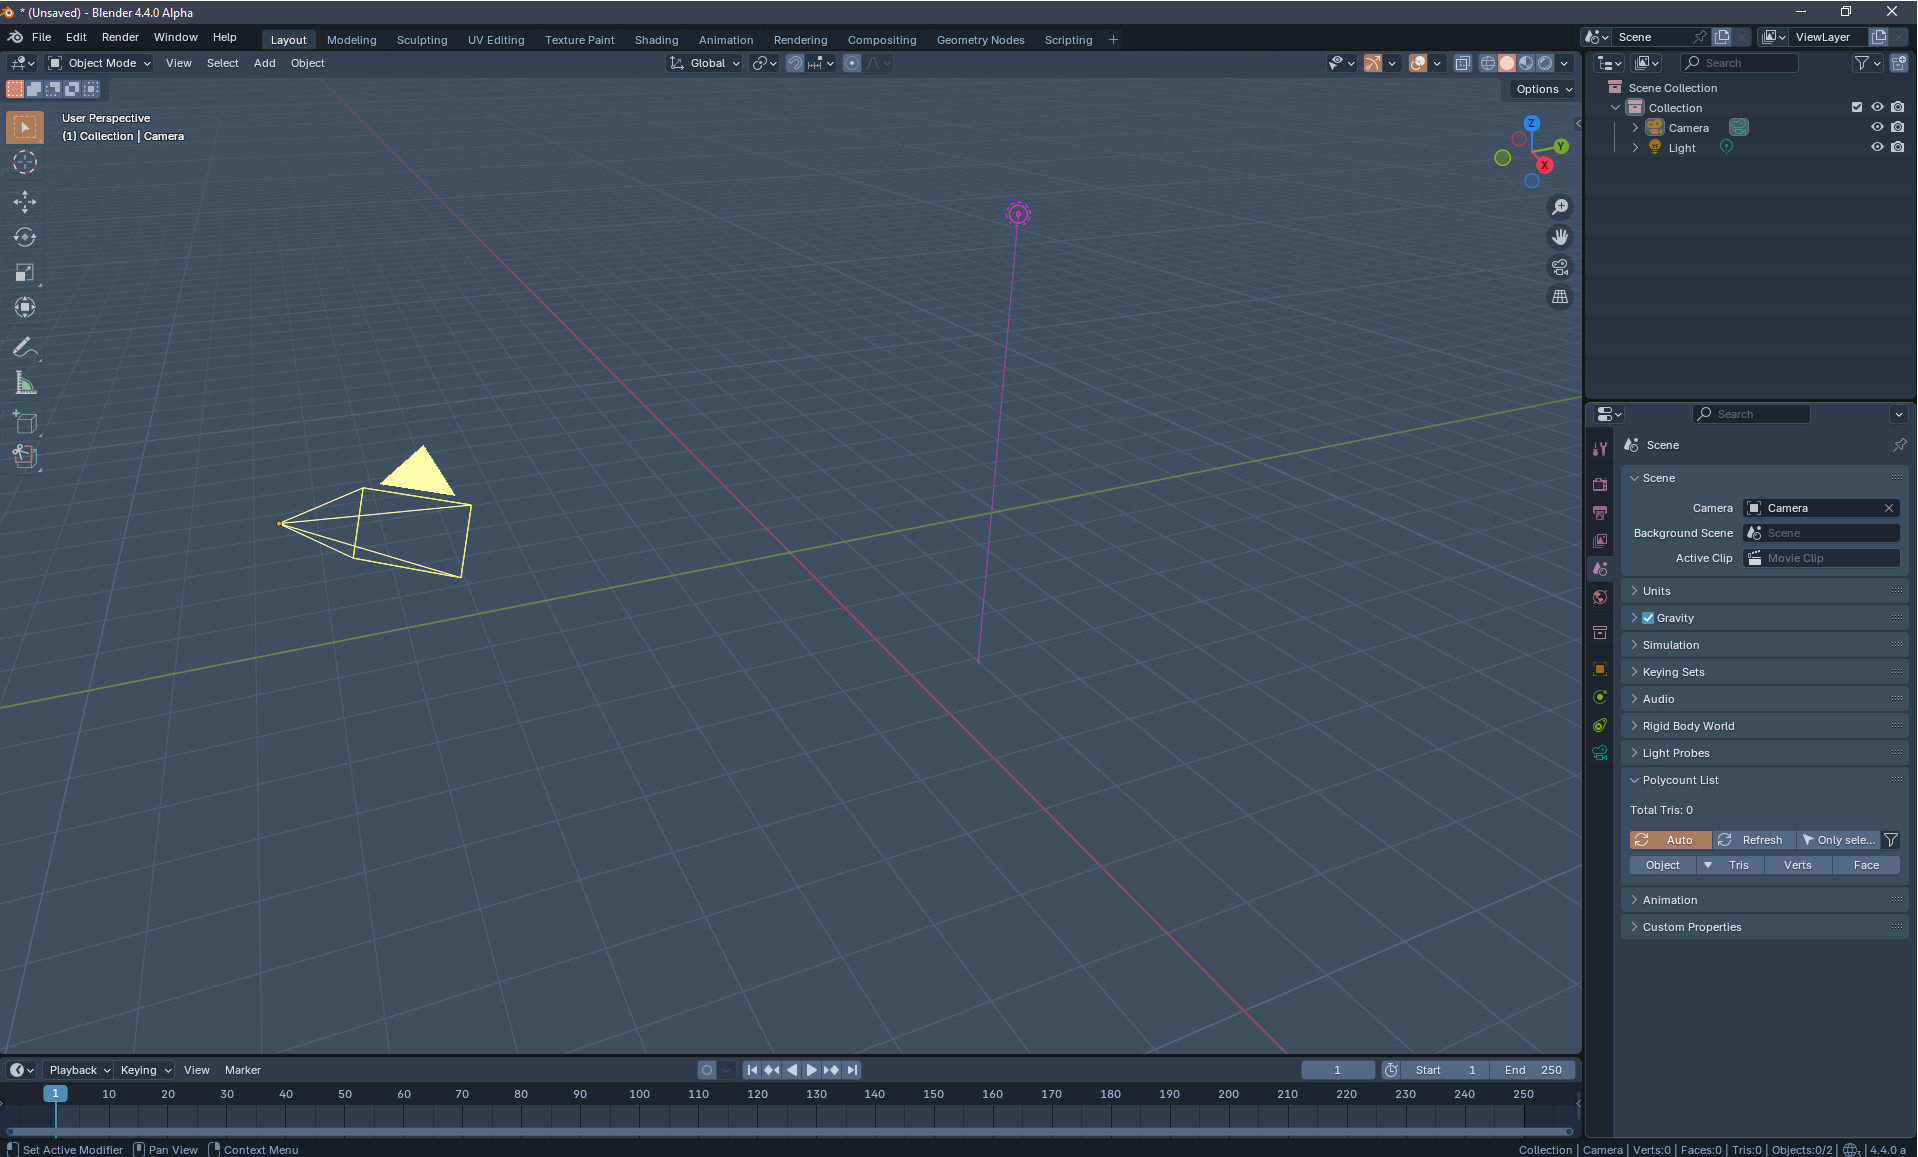Disable Light in renders camera icon

click(x=1897, y=147)
